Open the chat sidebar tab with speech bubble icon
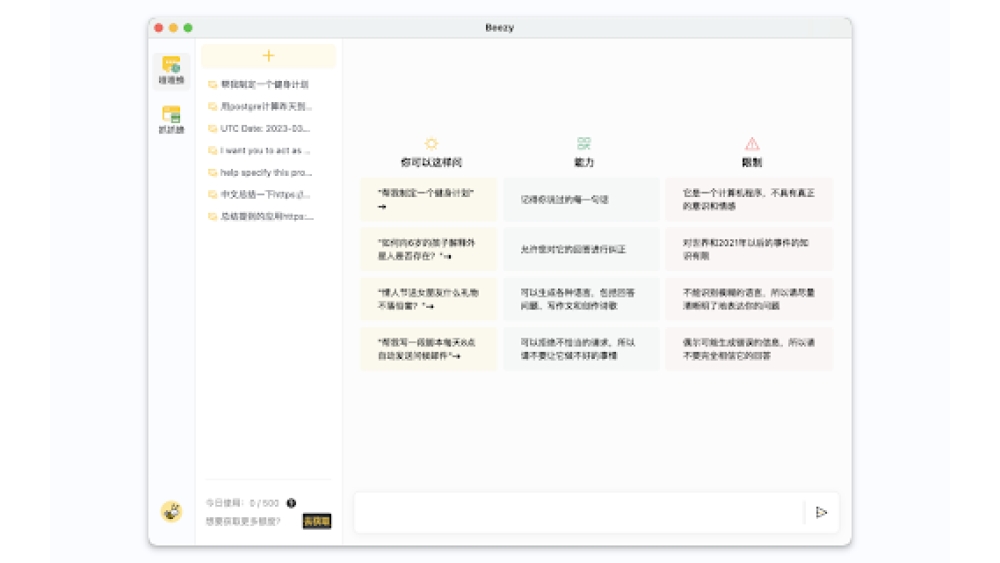 click(x=171, y=70)
